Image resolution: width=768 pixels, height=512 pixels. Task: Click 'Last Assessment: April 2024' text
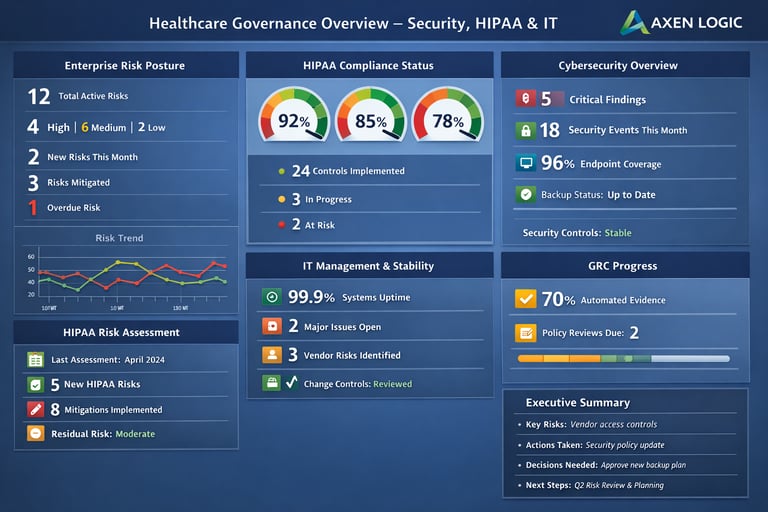click(x=108, y=360)
